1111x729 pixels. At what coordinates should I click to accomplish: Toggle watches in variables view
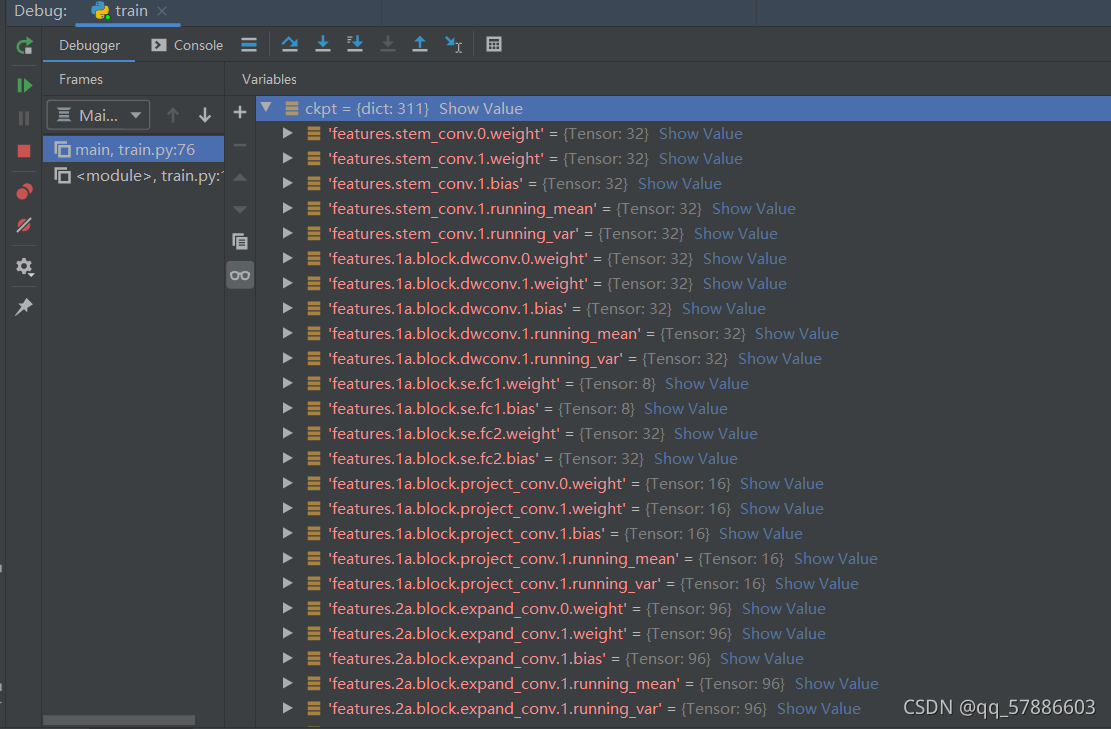pos(239,275)
